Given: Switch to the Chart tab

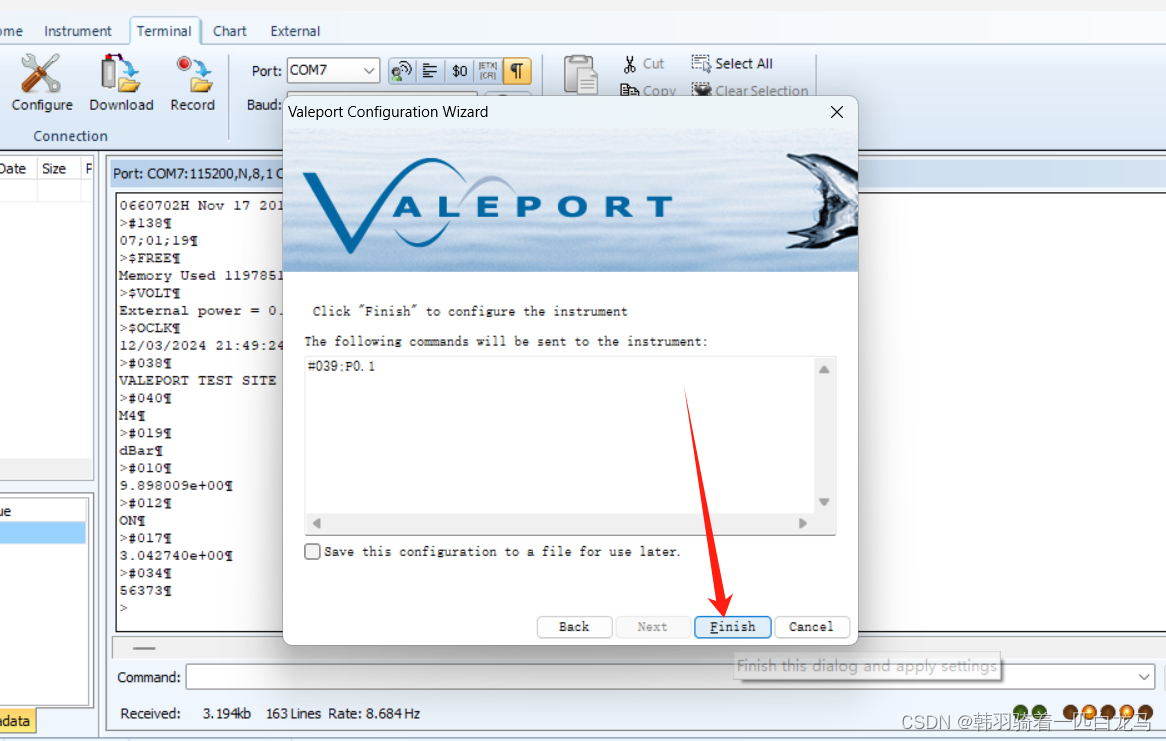Looking at the screenshot, I should coord(229,31).
